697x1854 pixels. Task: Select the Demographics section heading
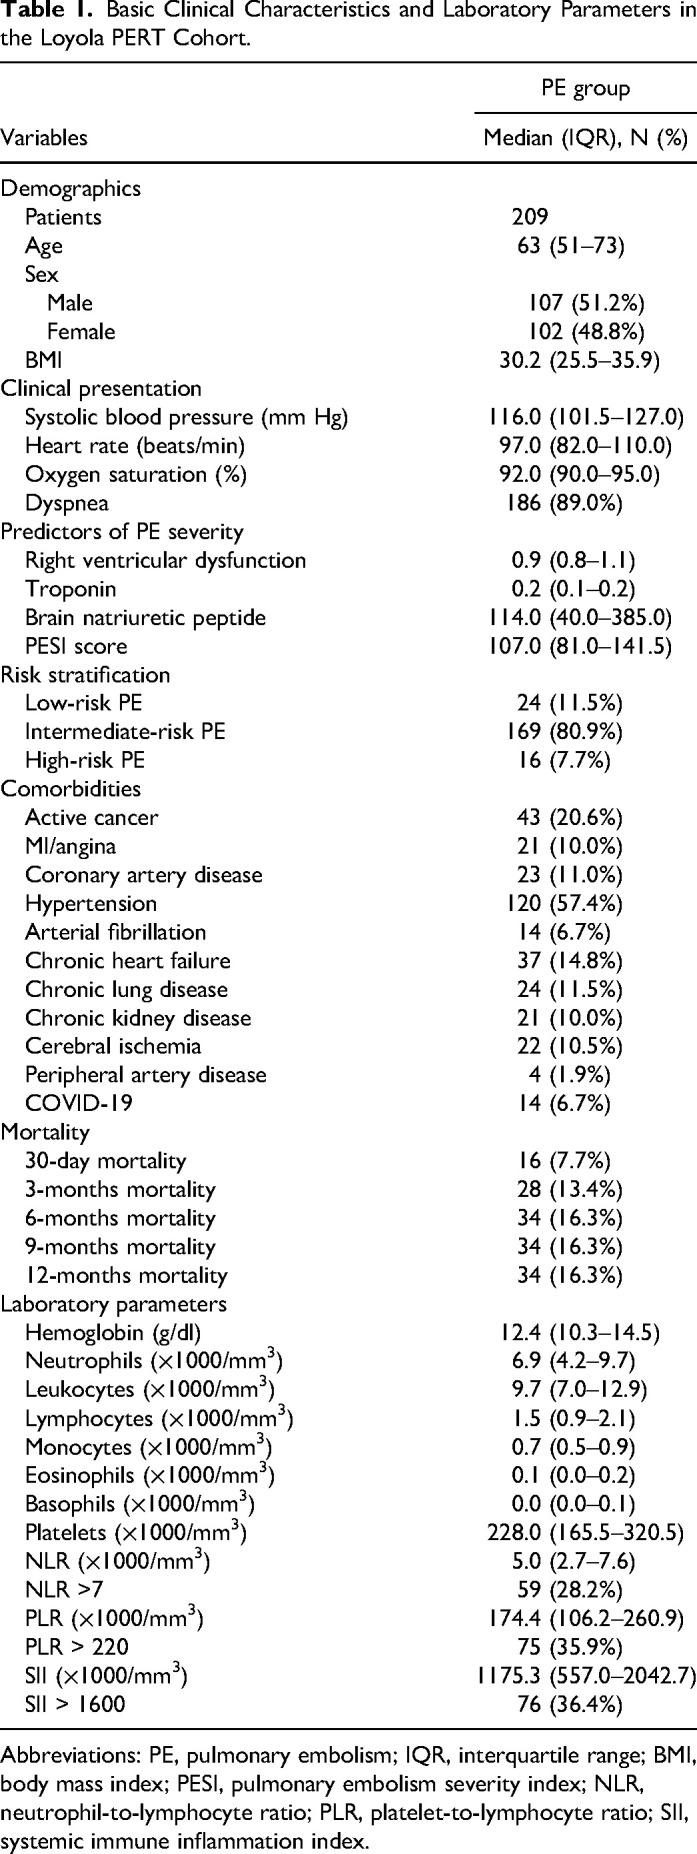(71, 188)
